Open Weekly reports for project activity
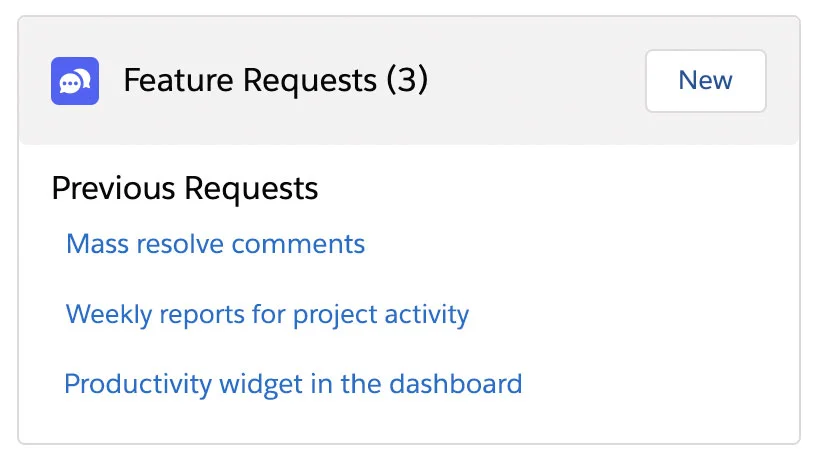Screen dimensions: 818x460 click(x=267, y=314)
